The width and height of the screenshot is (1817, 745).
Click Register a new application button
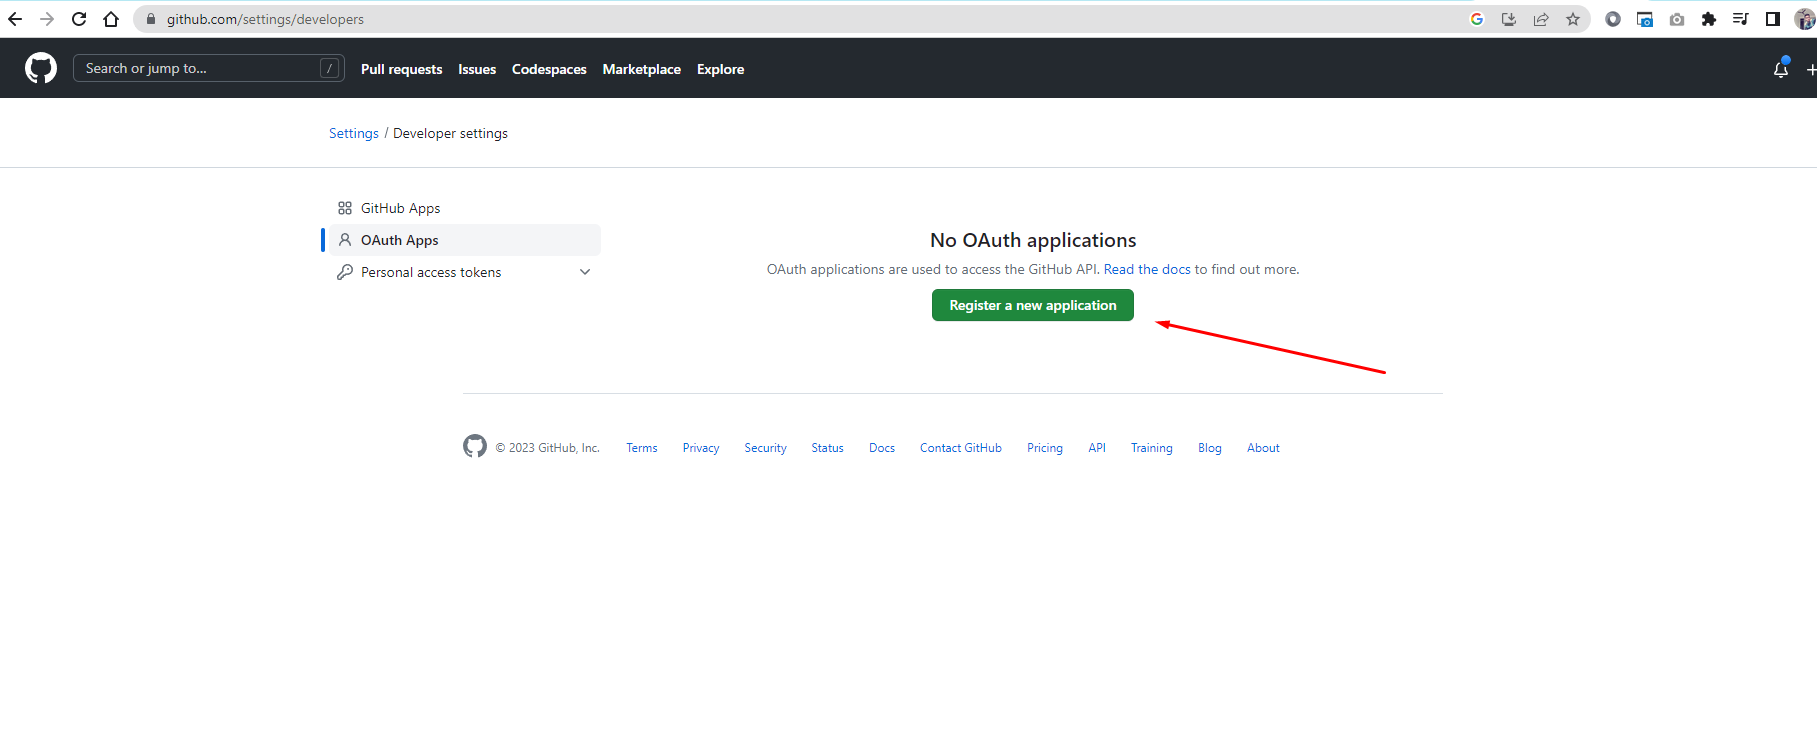[x=1033, y=305]
